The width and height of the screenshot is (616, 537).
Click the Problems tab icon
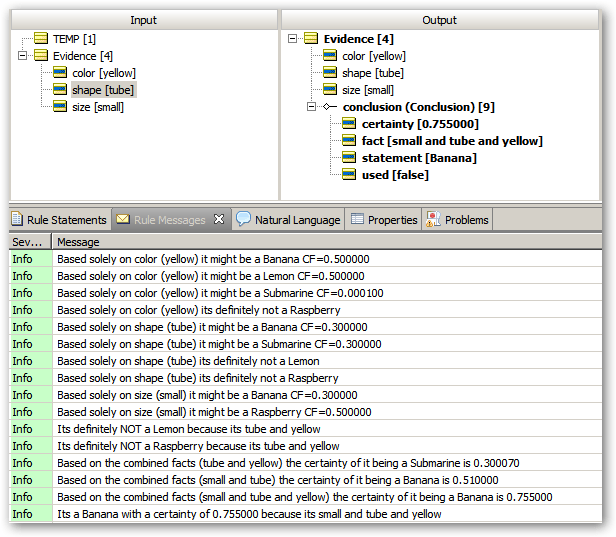click(x=433, y=219)
